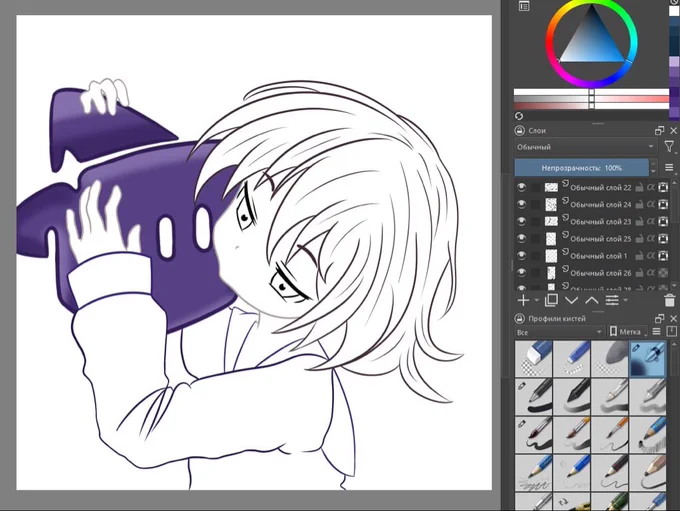Screen dimensions: 680x511
Task: Hide layer Обычный слой 25
Action: coord(521,238)
